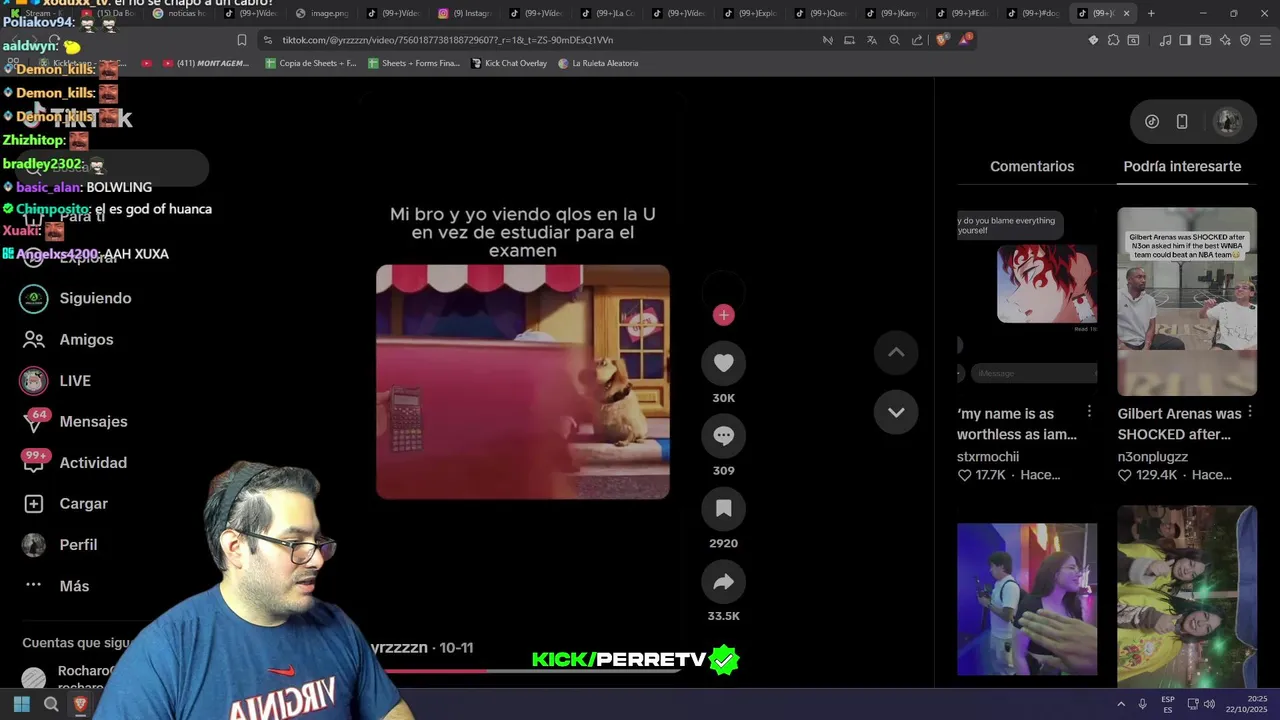Open the music note playlist icon in toolbar

[x=1165, y=40]
